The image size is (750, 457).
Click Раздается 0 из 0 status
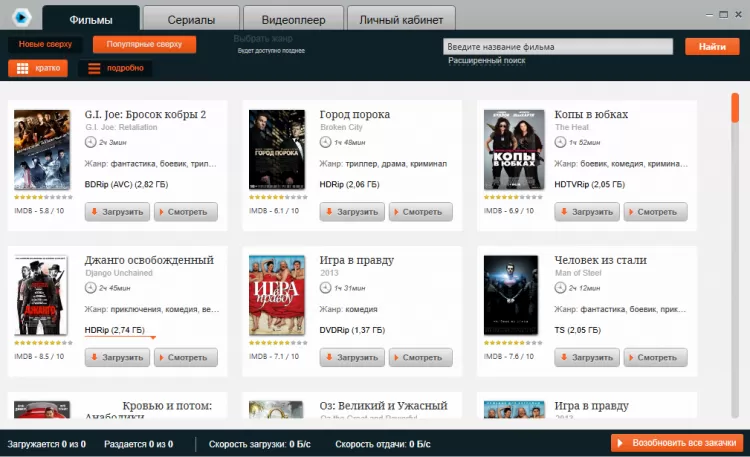[x=139, y=444]
